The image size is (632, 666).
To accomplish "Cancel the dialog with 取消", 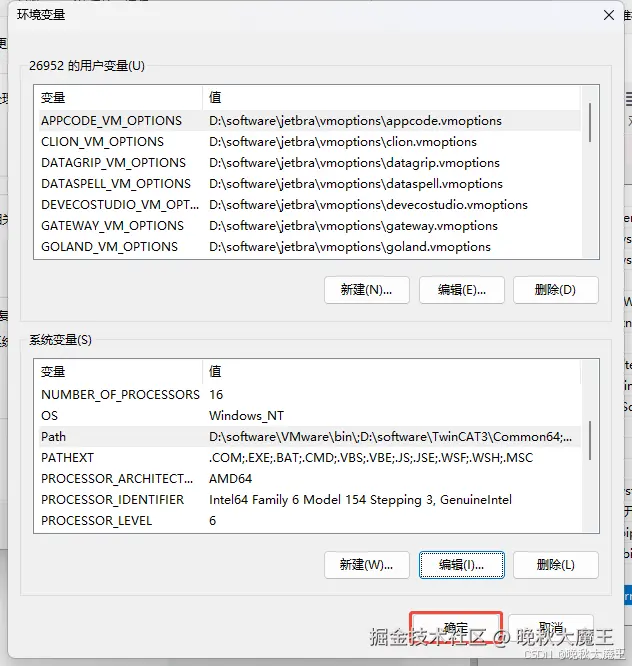I will (551, 627).
